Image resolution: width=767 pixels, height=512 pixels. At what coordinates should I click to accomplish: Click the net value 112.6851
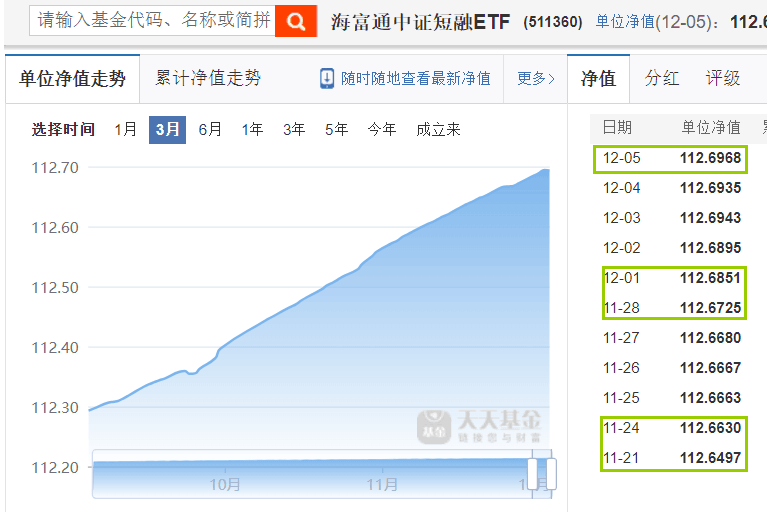[x=711, y=278]
